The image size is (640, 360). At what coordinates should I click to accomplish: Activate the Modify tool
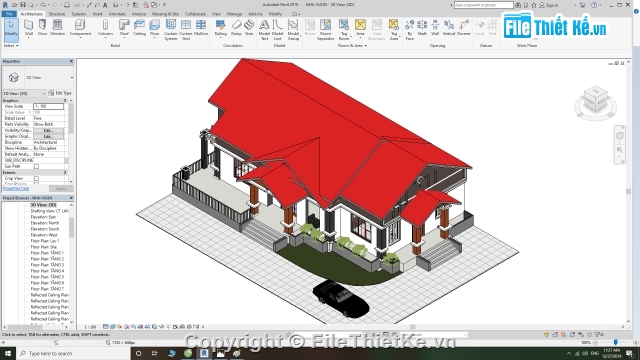pos(11,29)
